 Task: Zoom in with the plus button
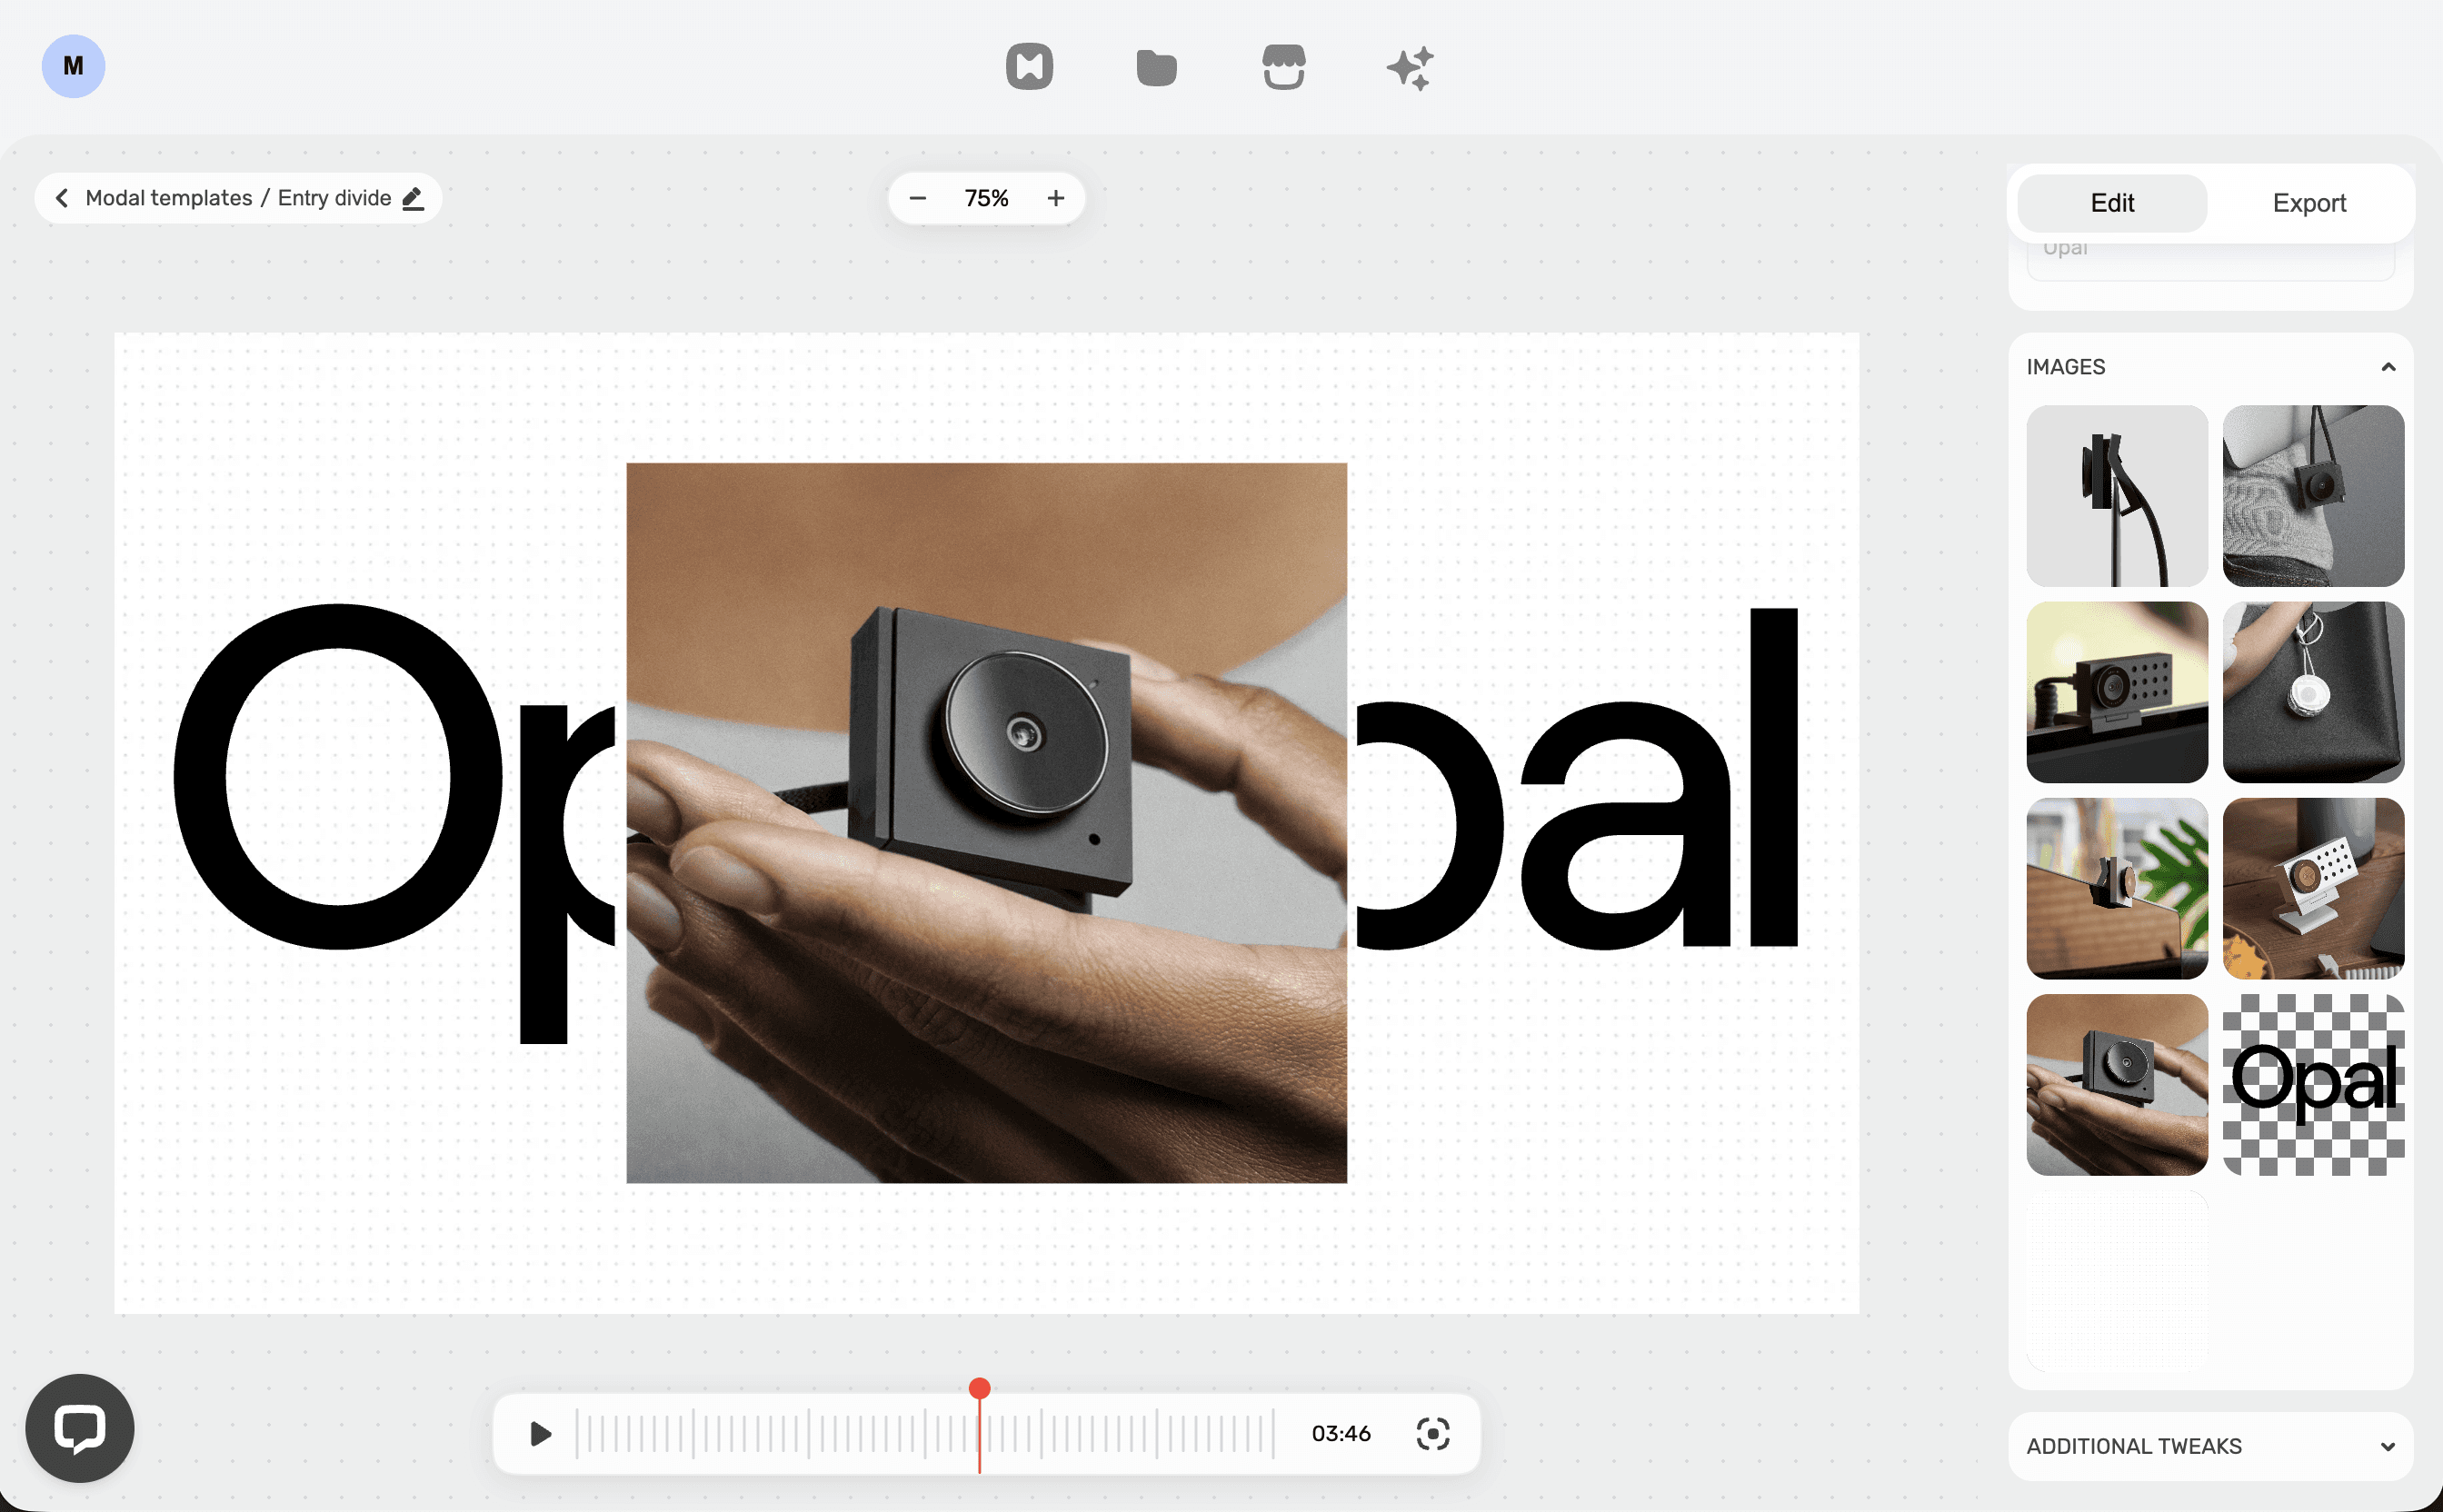1056,198
